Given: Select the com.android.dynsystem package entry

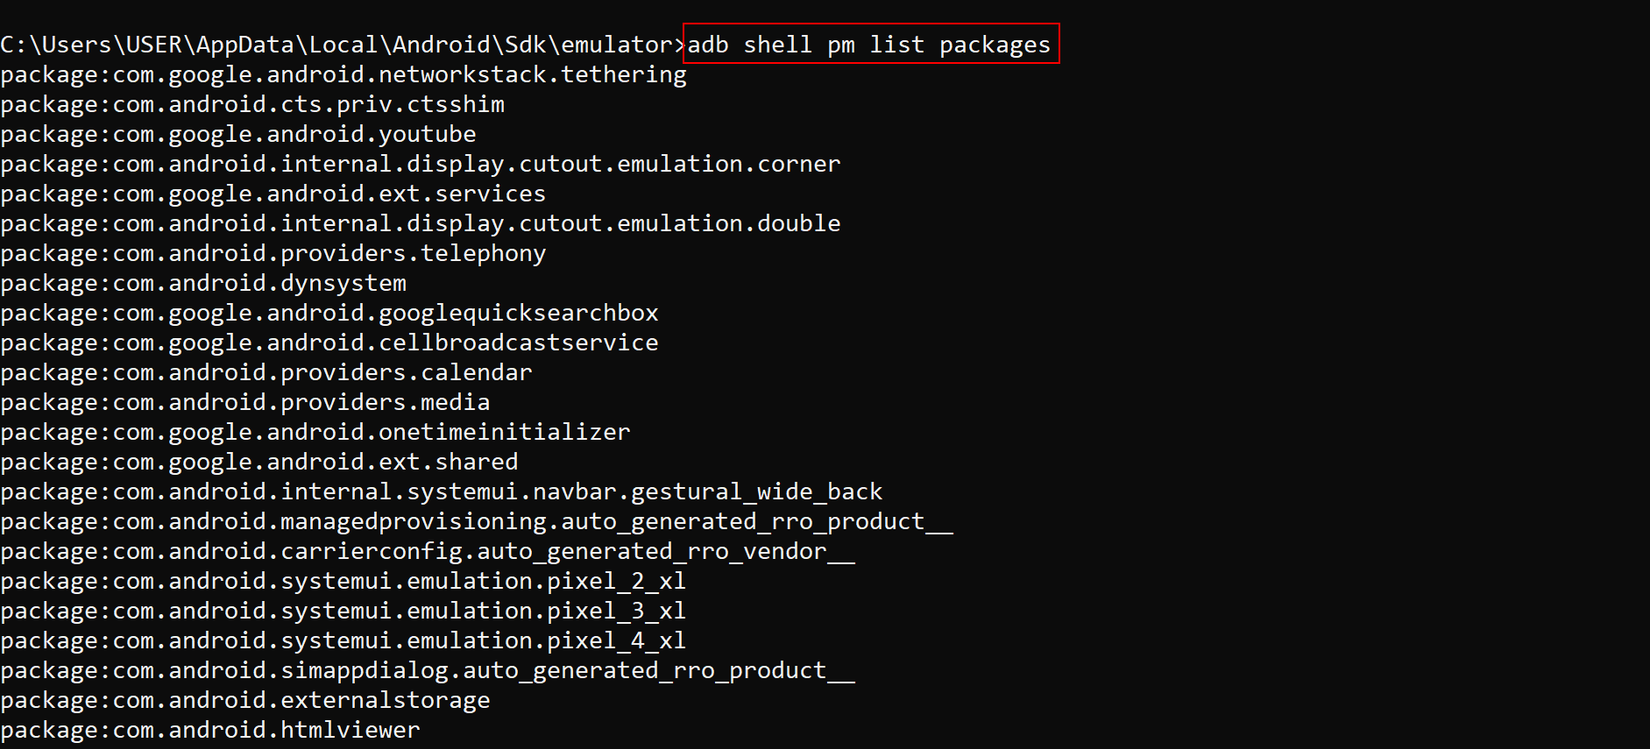Looking at the screenshot, I should coord(203,283).
